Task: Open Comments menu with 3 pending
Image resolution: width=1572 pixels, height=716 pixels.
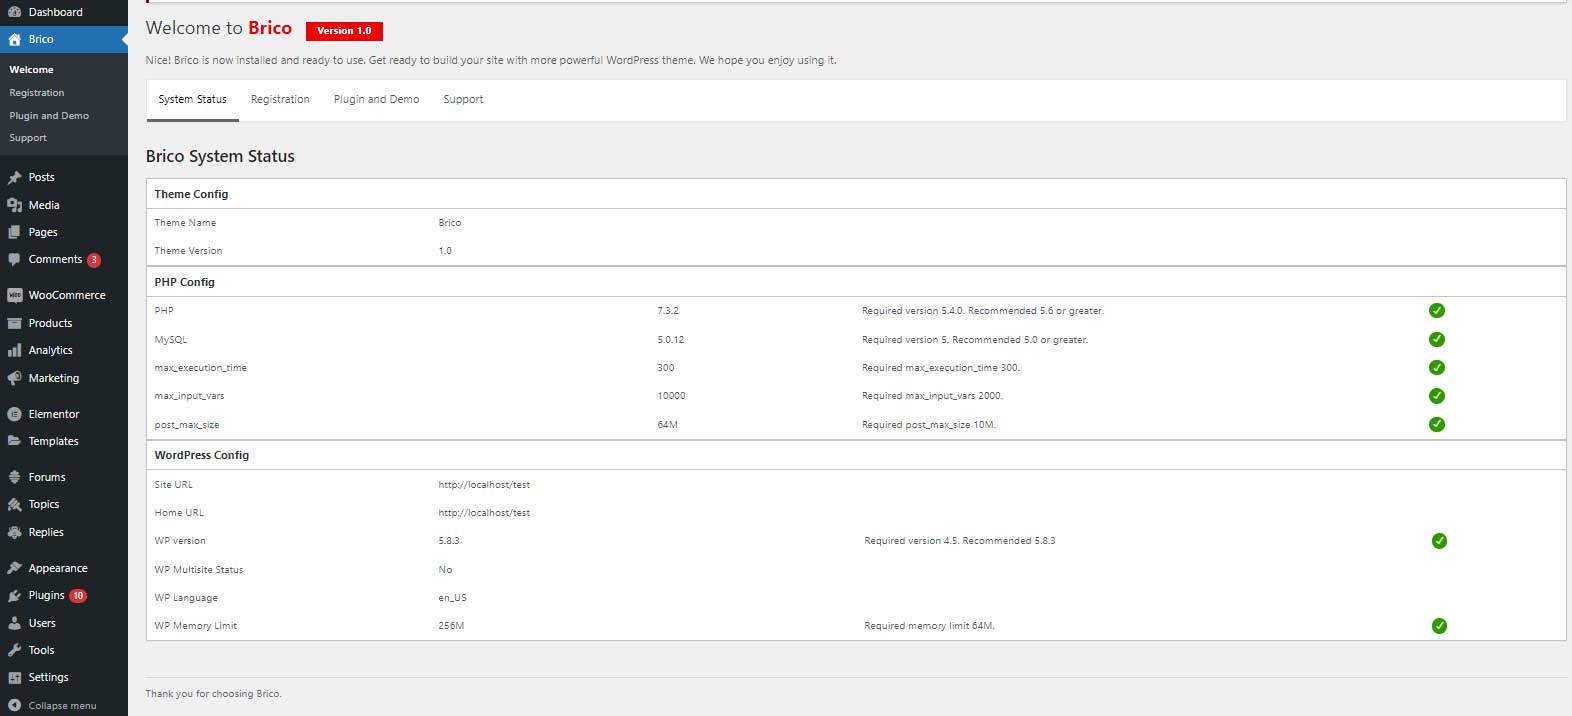Action: (55, 259)
